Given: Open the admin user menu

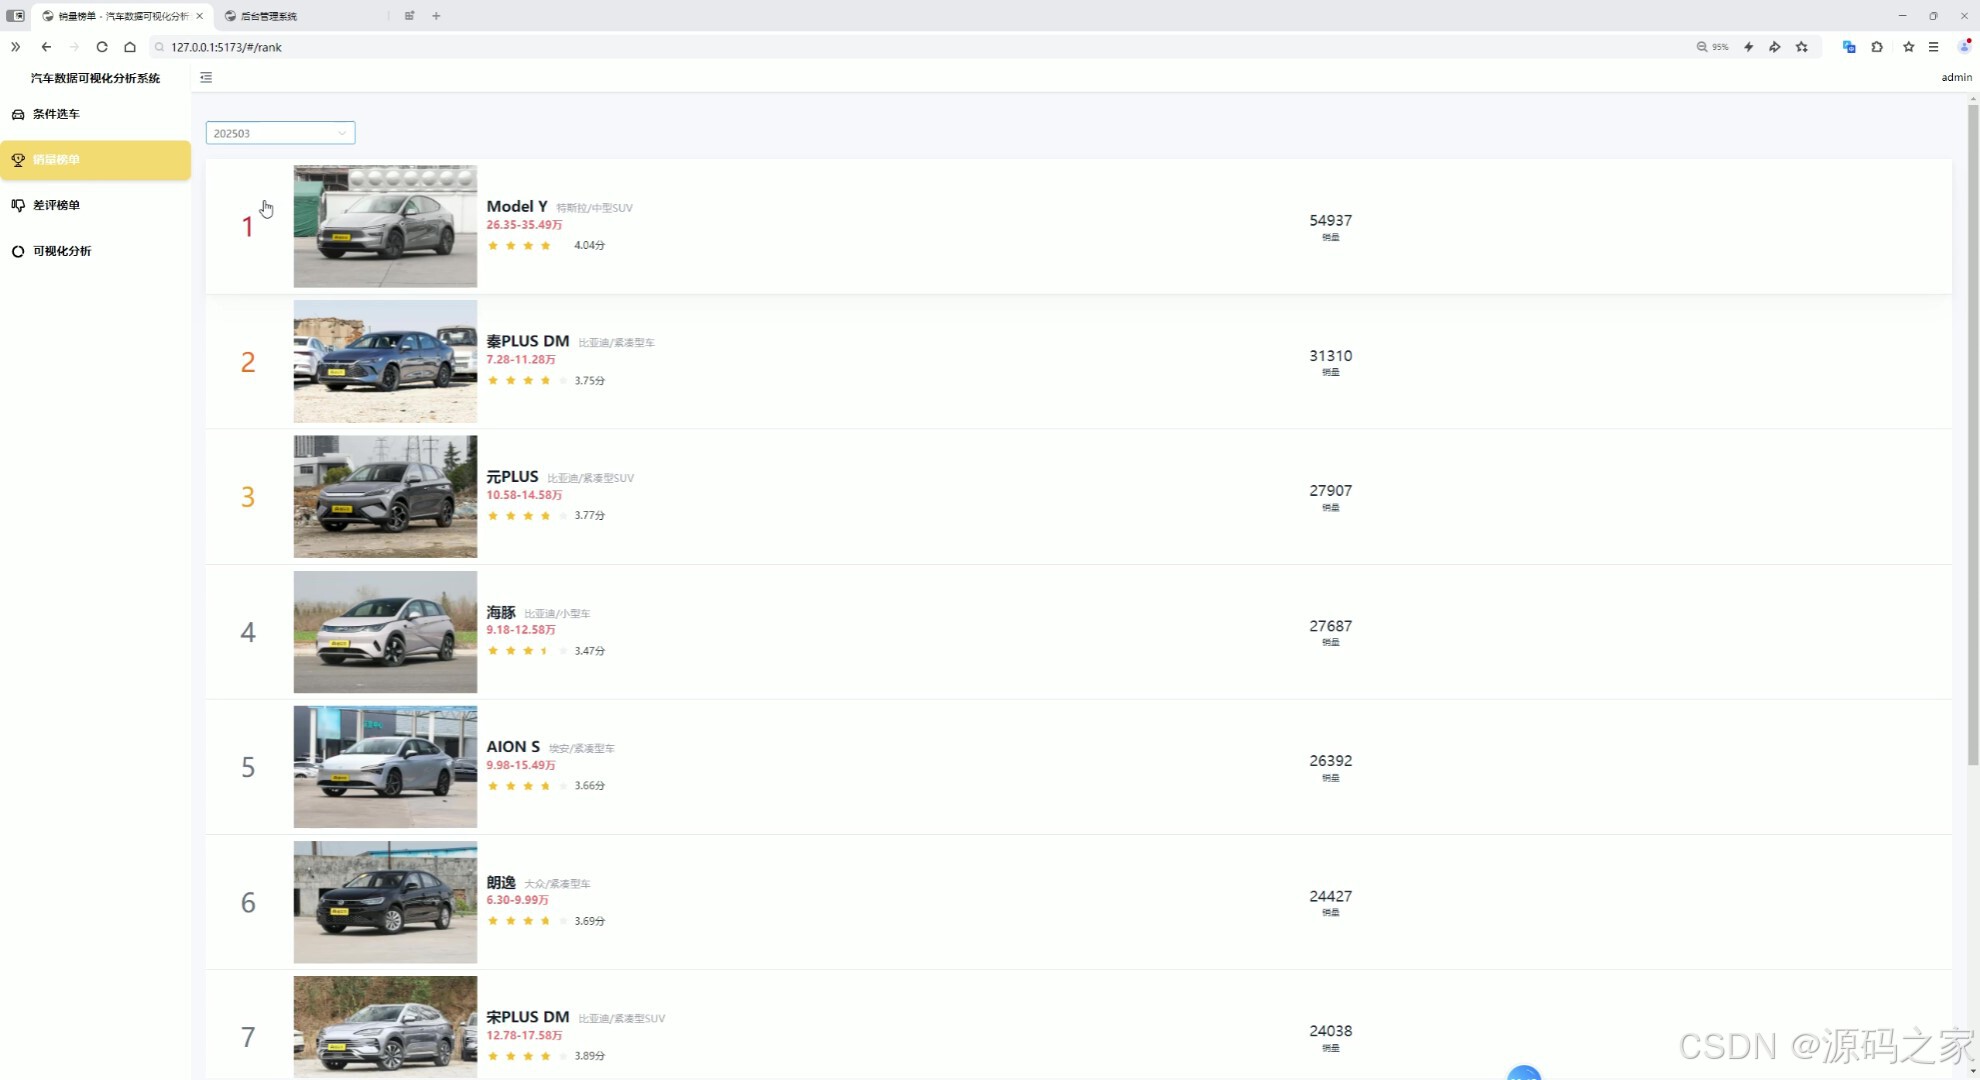Looking at the screenshot, I should (x=1956, y=77).
